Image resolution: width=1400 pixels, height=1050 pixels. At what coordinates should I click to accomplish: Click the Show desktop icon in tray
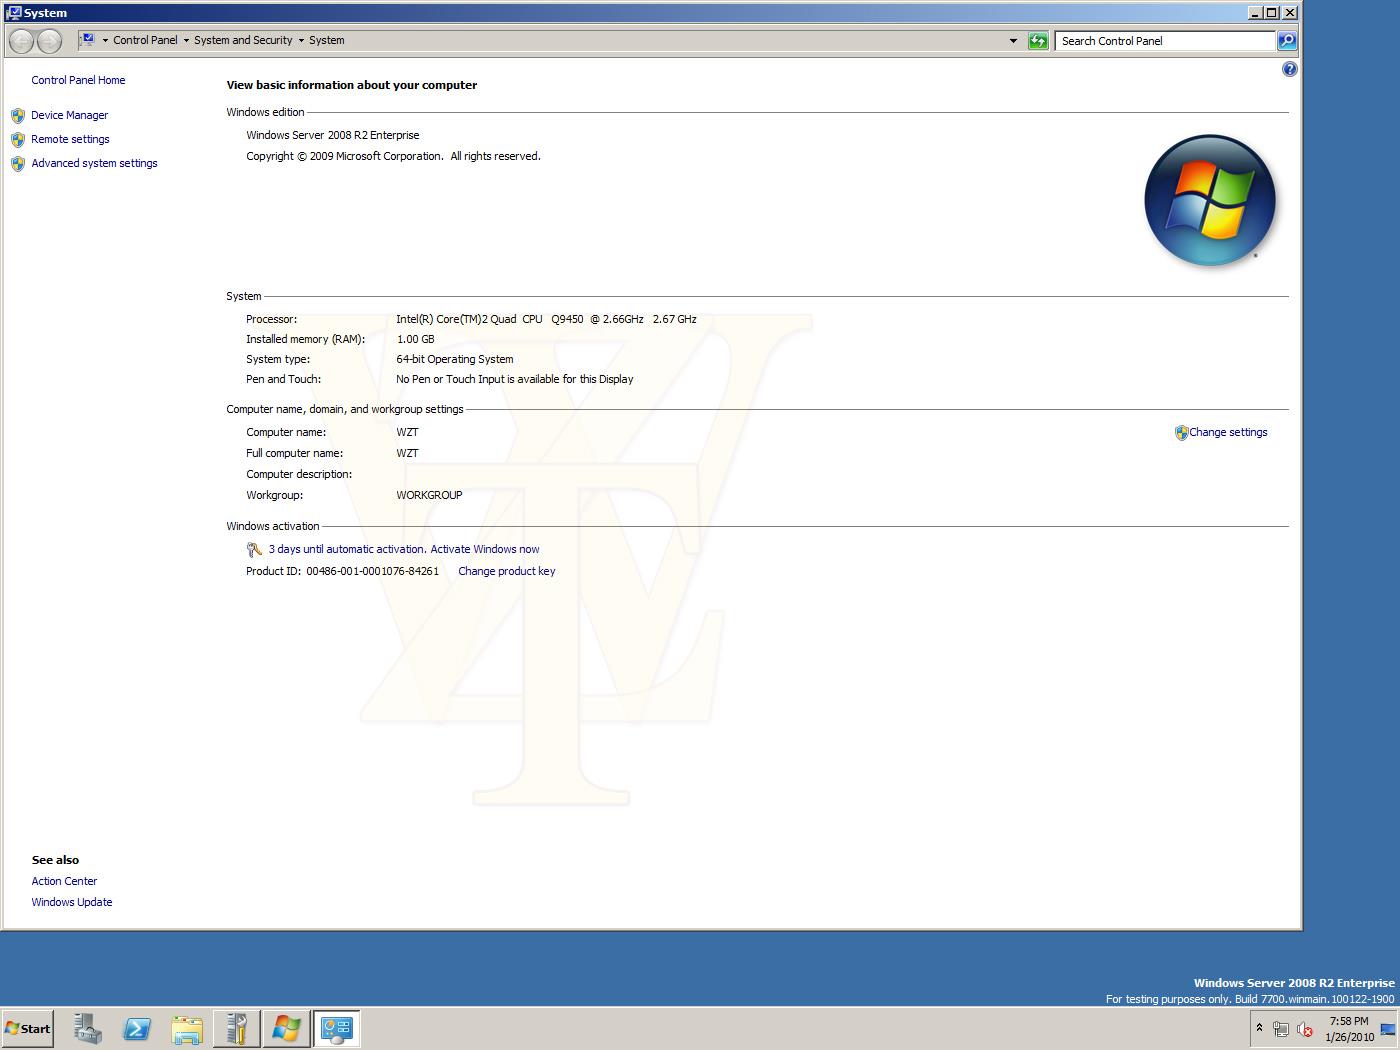click(1389, 1029)
